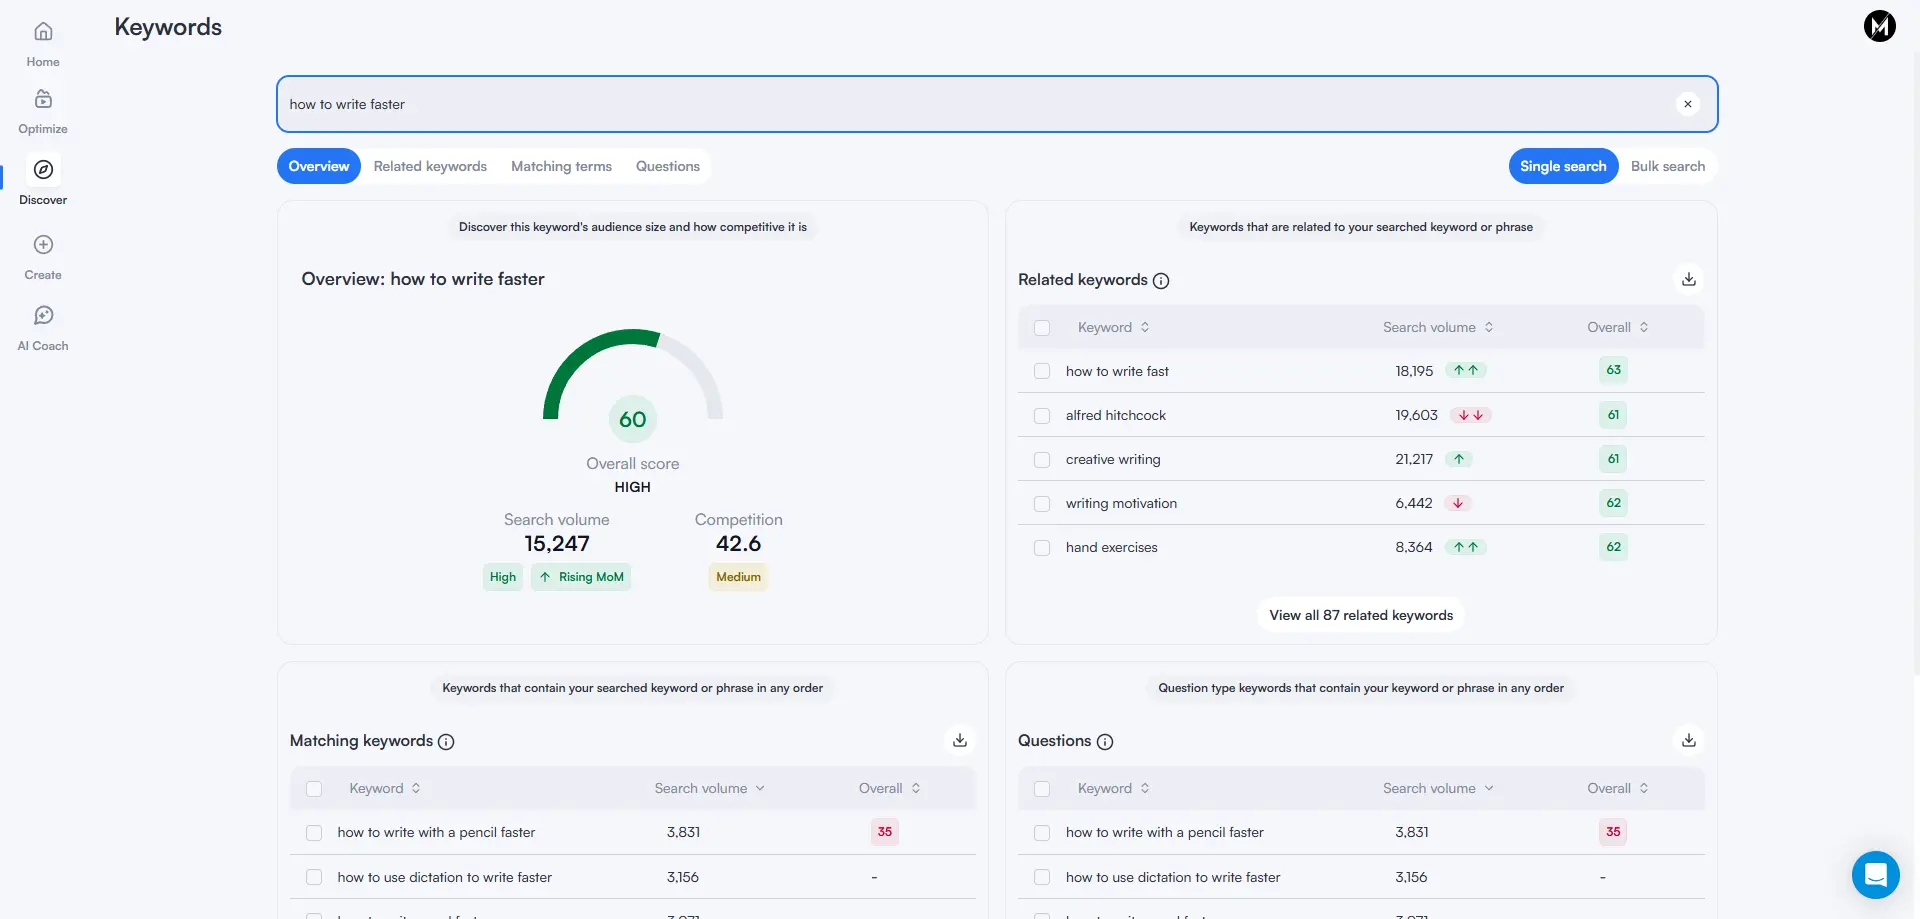This screenshot has width=1920, height=919.
Task: Check the checkbox for 'creative writing'
Action: tap(1042, 459)
